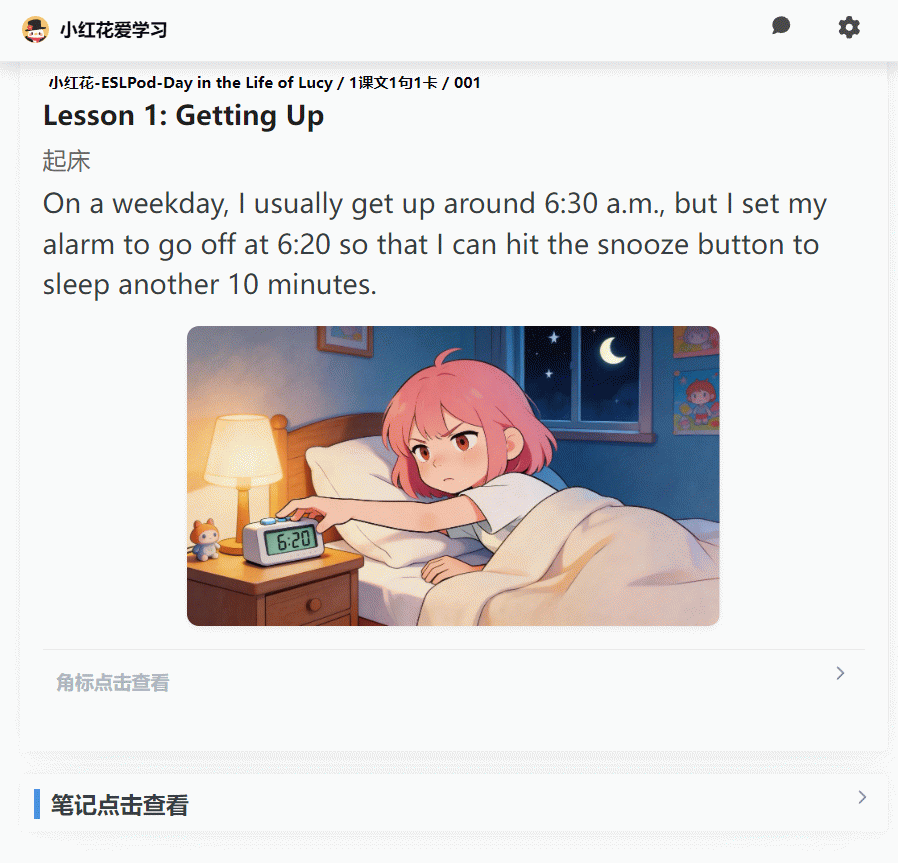Click the 起床 translation text

tap(66, 160)
